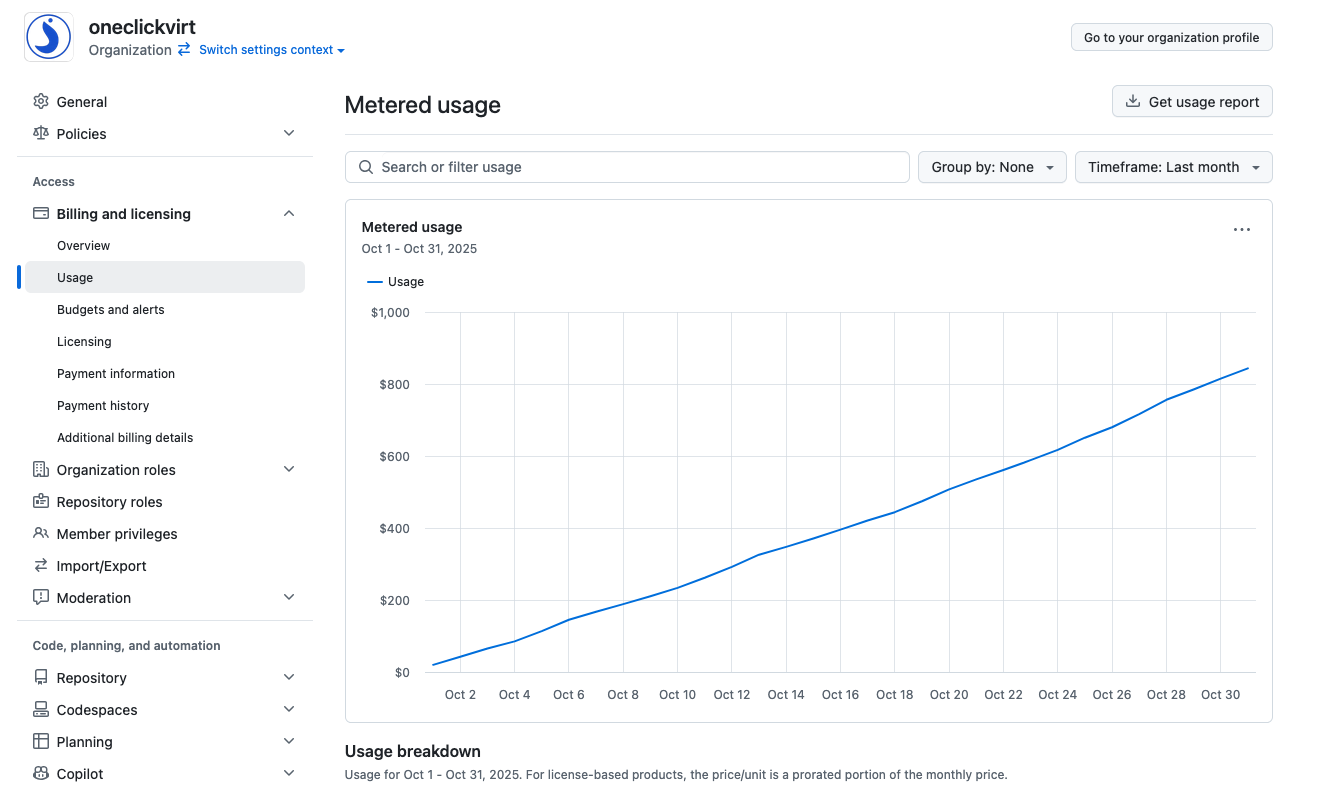This screenshot has height=787, width=1331.
Task: Click the Get usage report button
Action: (1192, 102)
